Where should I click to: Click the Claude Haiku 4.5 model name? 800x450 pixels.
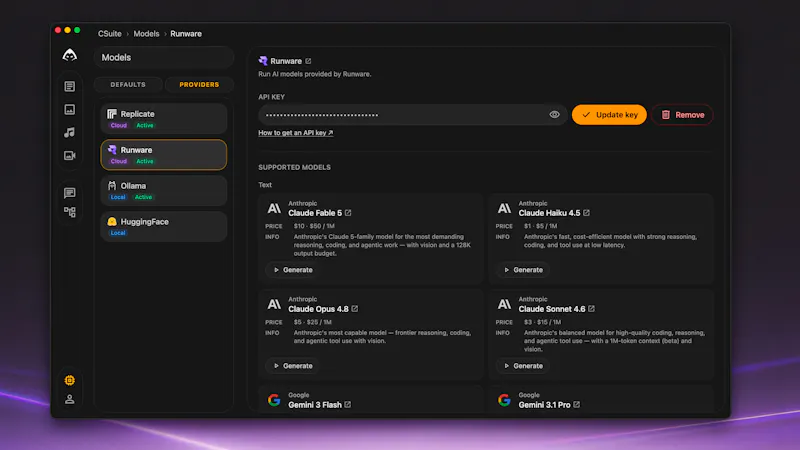coord(549,213)
